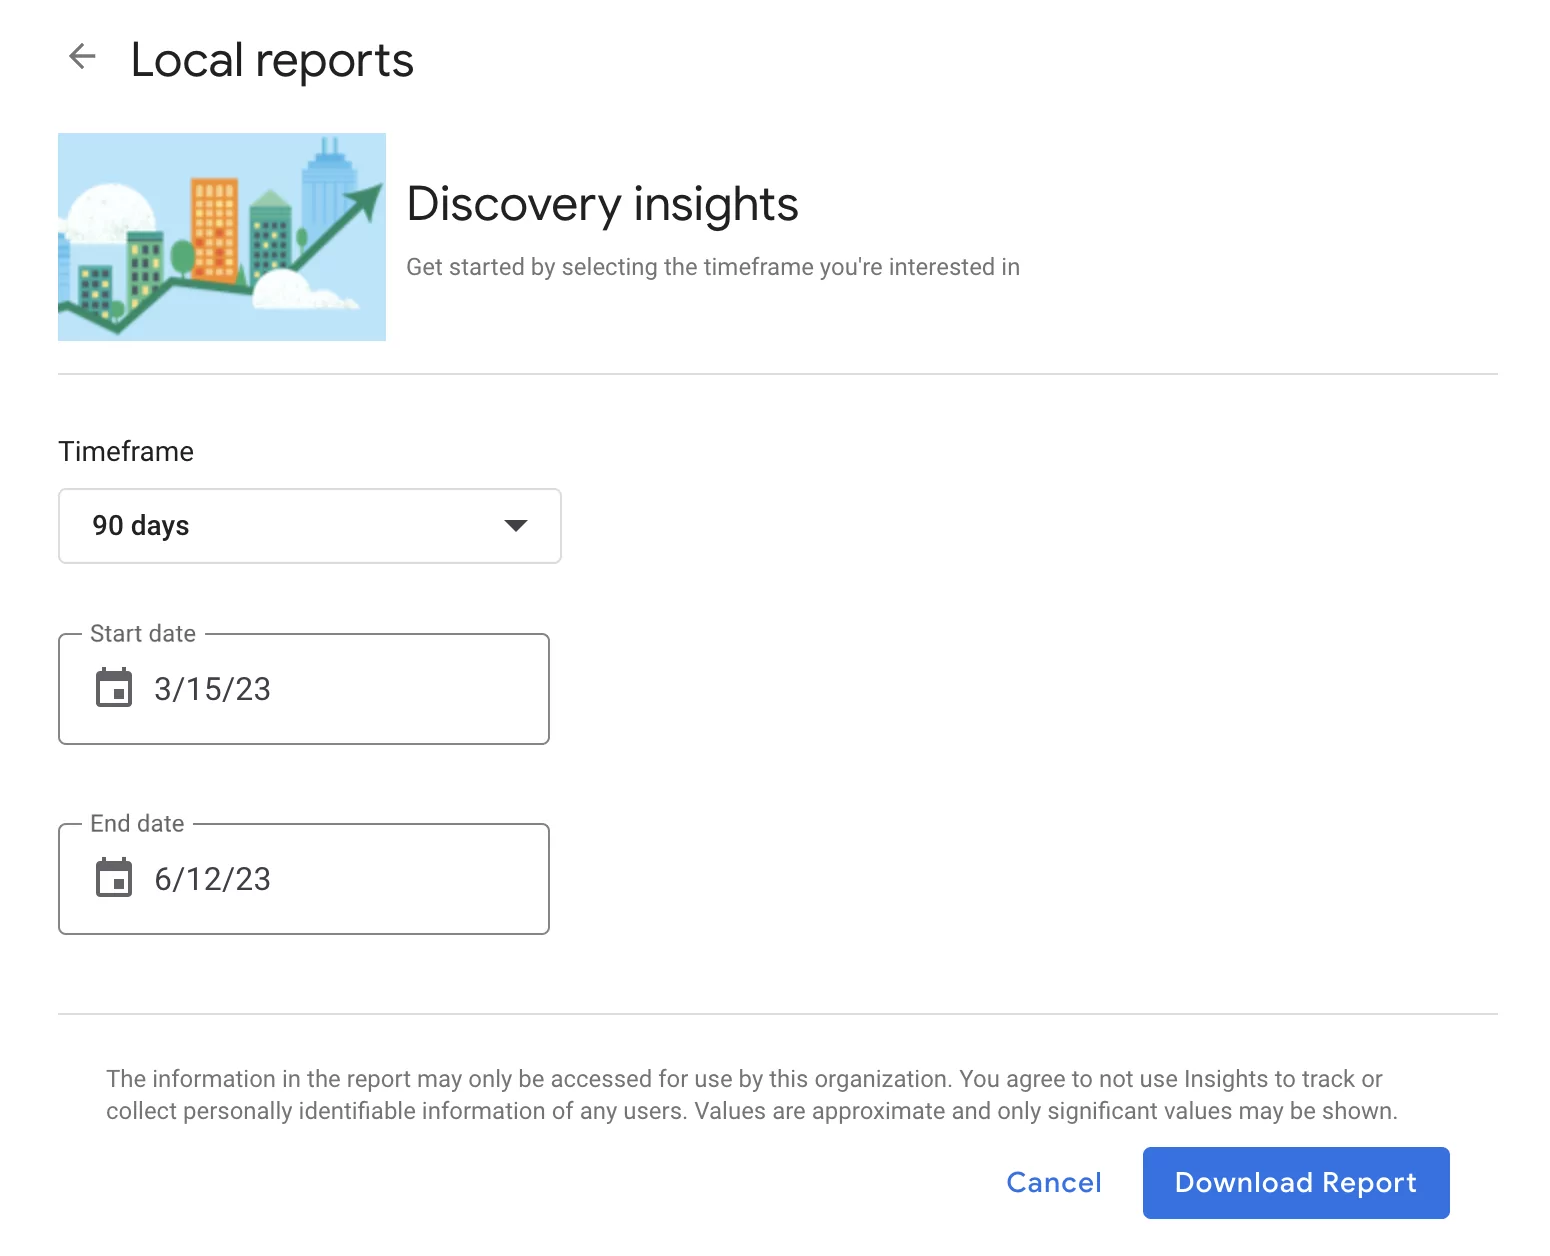Click the Start date calendar icon
This screenshot has width=1550, height=1256.
(114, 688)
